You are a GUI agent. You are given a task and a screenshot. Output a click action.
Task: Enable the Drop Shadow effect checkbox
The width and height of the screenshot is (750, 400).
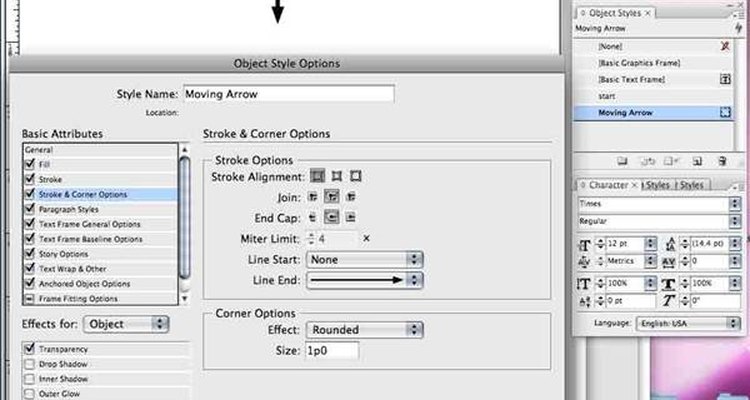30,364
